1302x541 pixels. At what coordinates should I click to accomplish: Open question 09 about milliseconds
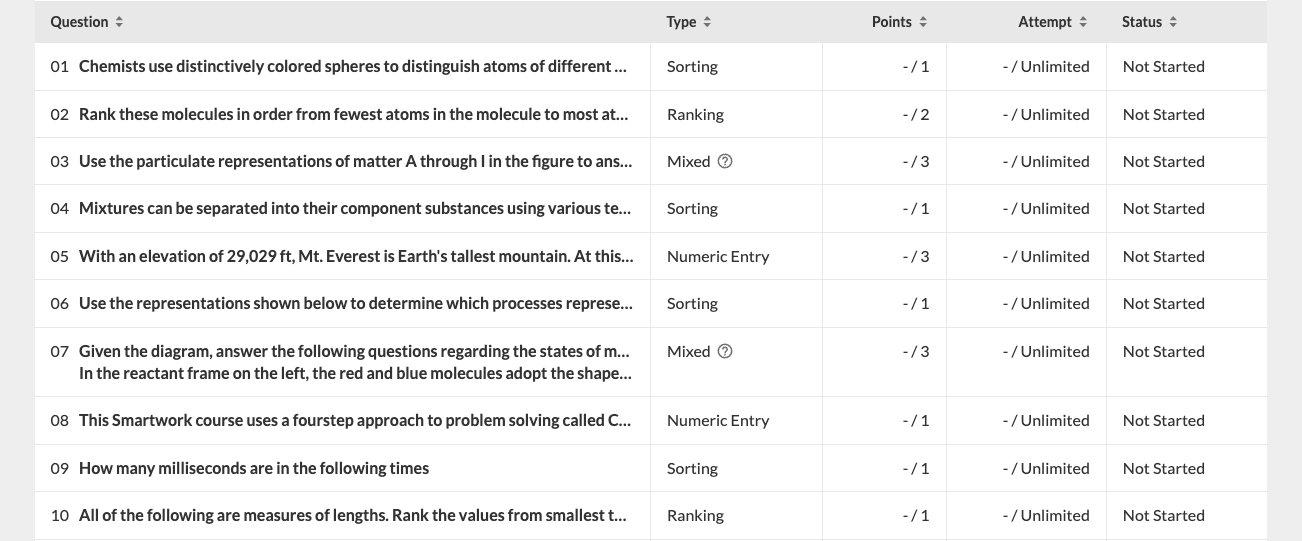point(254,469)
